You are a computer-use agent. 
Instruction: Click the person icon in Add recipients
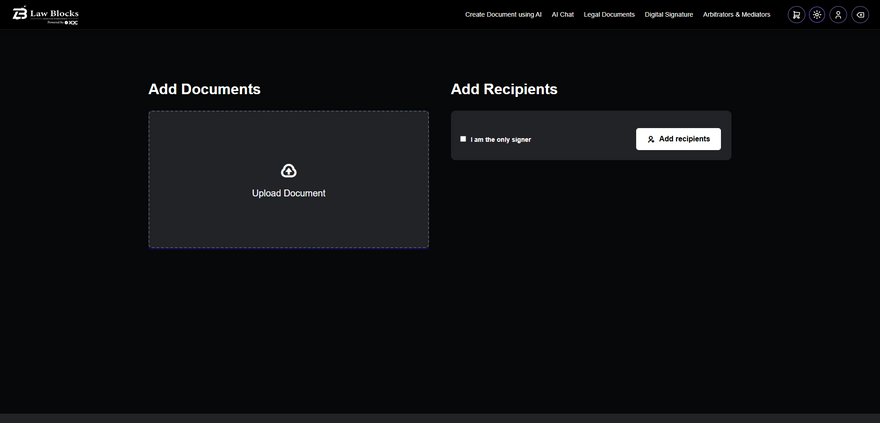coord(651,139)
